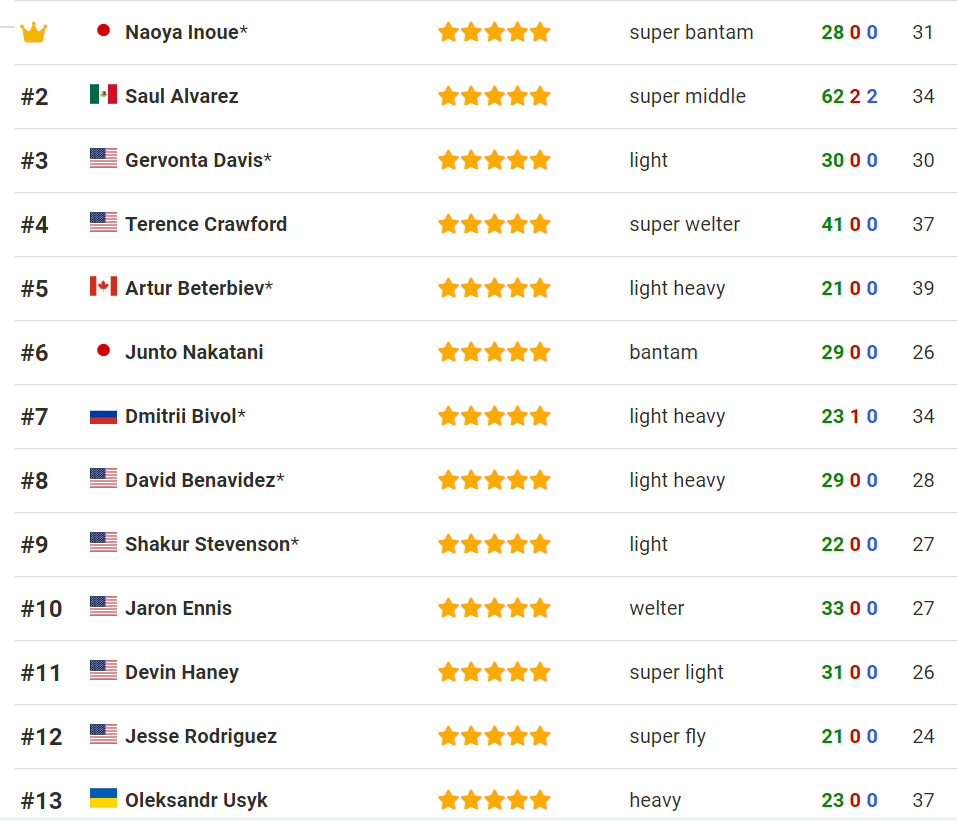Click Devin Haney's 31 0 0 record

tap(849, 672)
